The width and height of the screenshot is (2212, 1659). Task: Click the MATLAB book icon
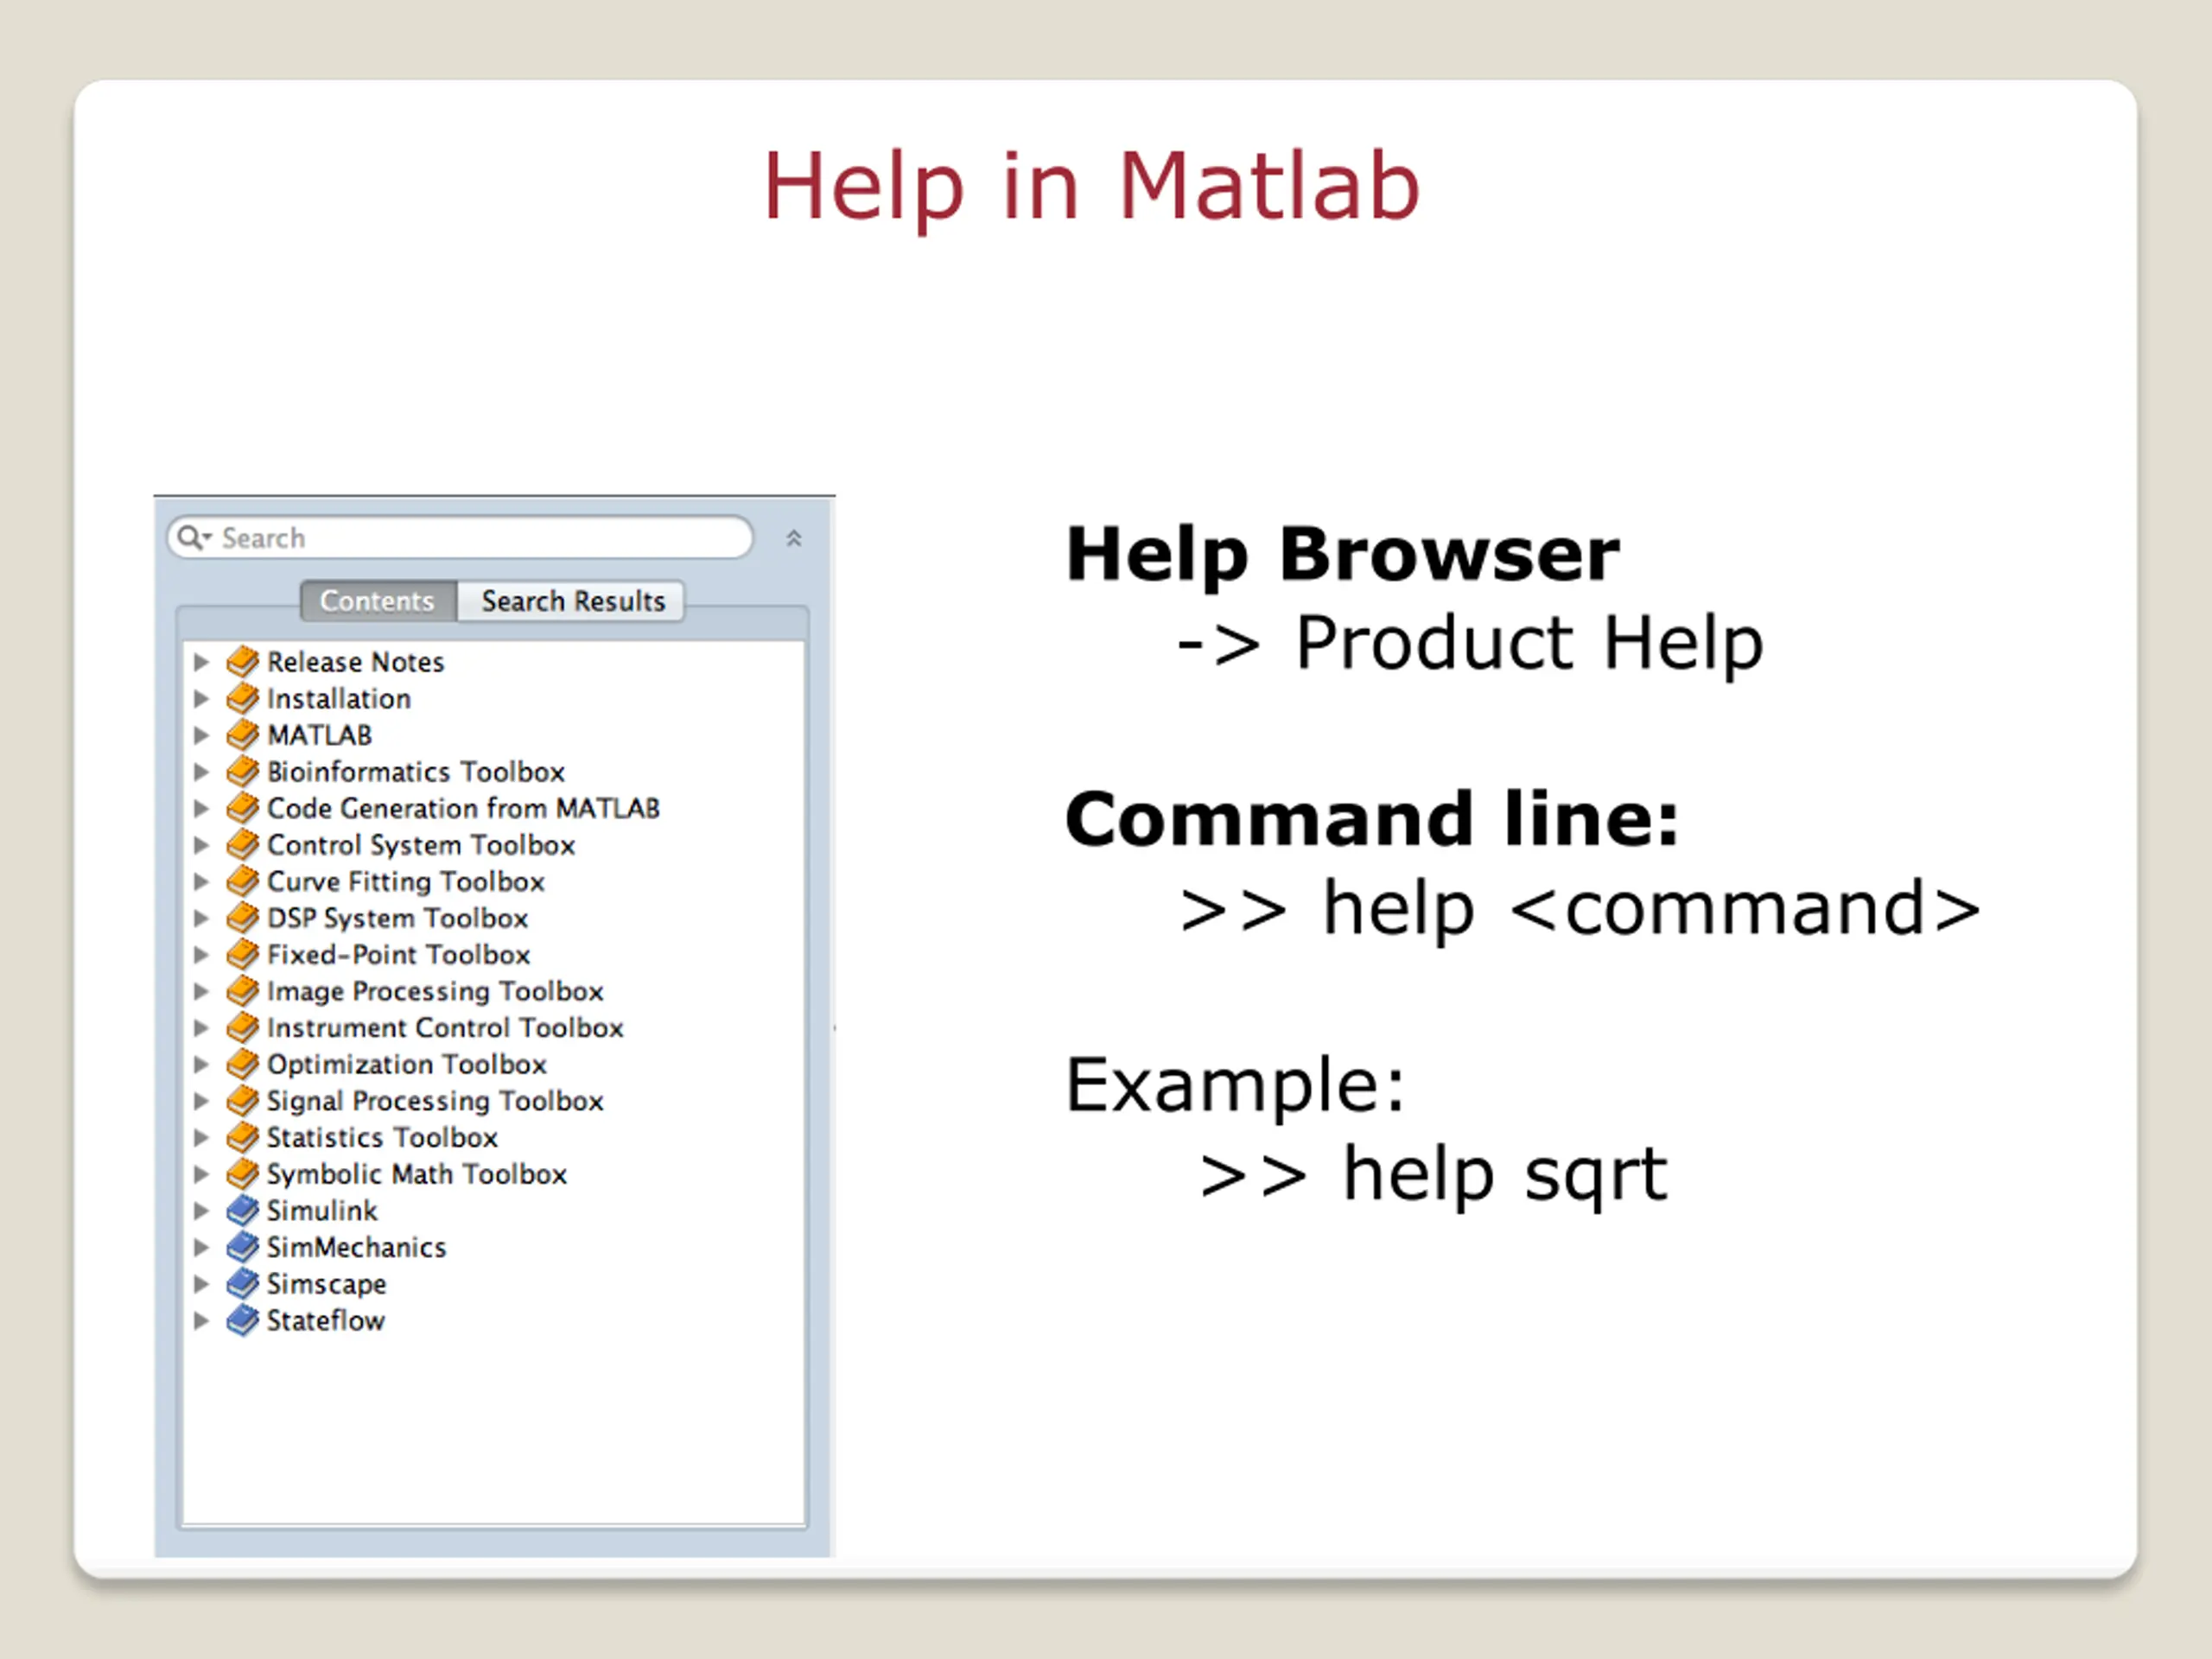click(242, 735)
